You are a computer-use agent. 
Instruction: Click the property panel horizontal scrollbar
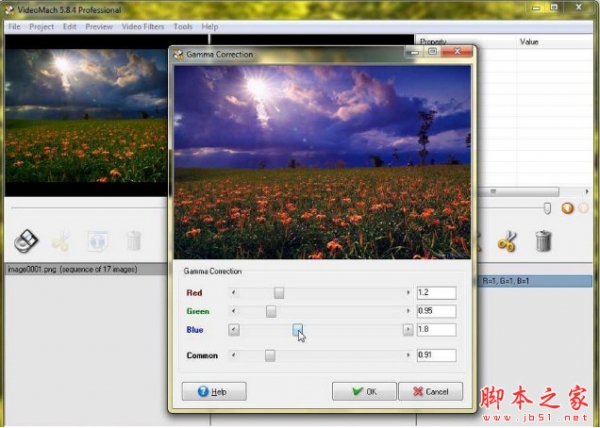518,191
